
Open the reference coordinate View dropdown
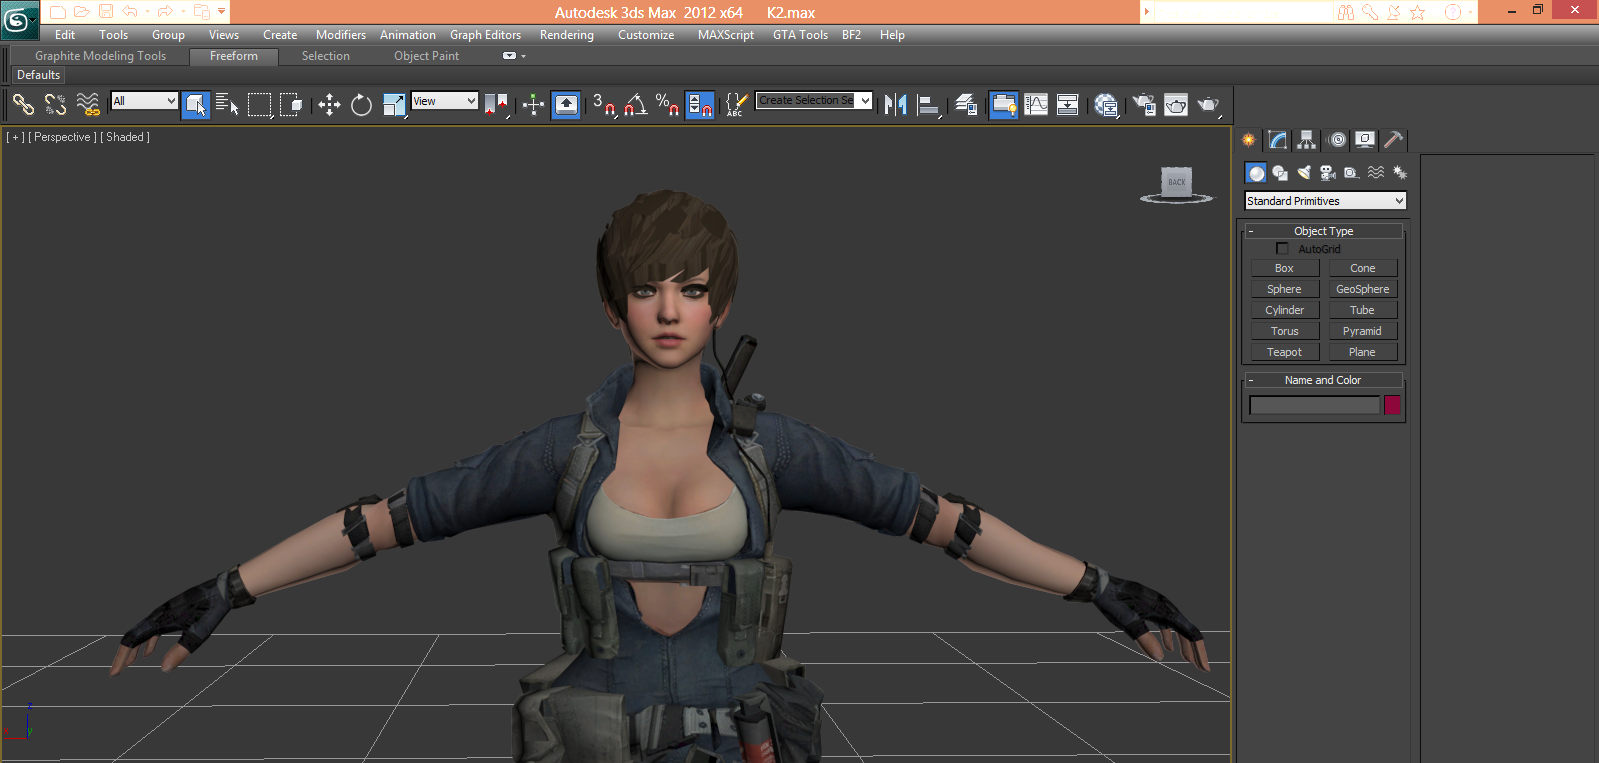click(x=444, y=101)
